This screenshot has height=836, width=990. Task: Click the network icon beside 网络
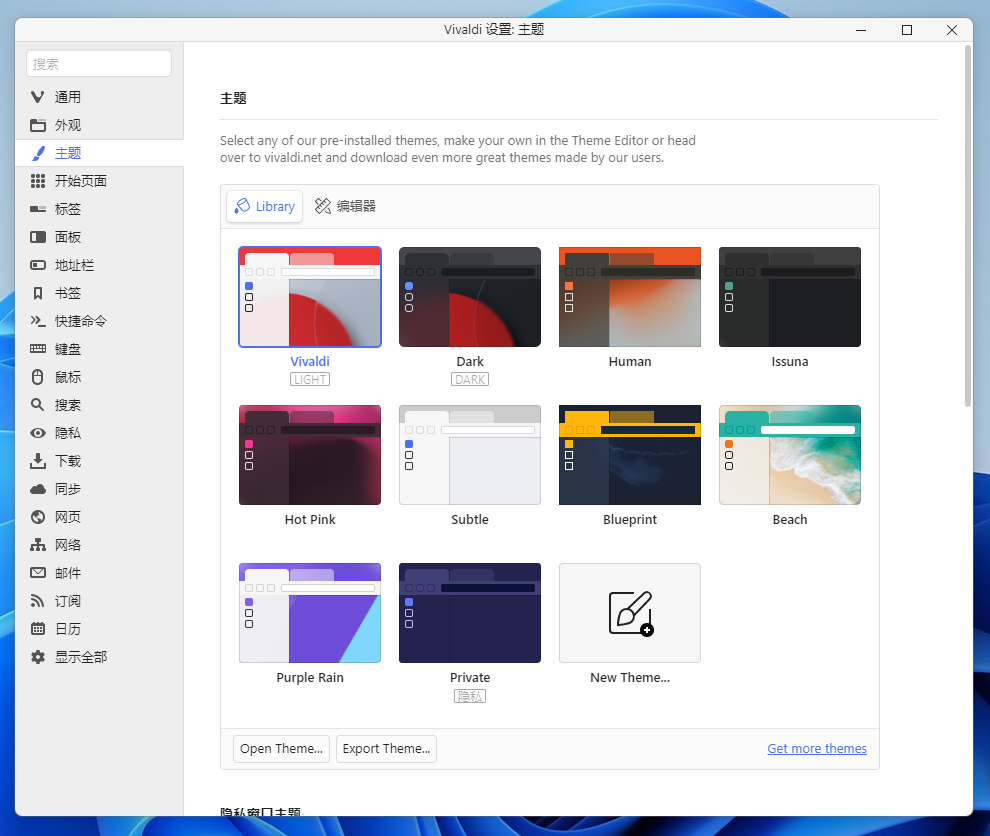pyautogui.click(x=38, y=545)
